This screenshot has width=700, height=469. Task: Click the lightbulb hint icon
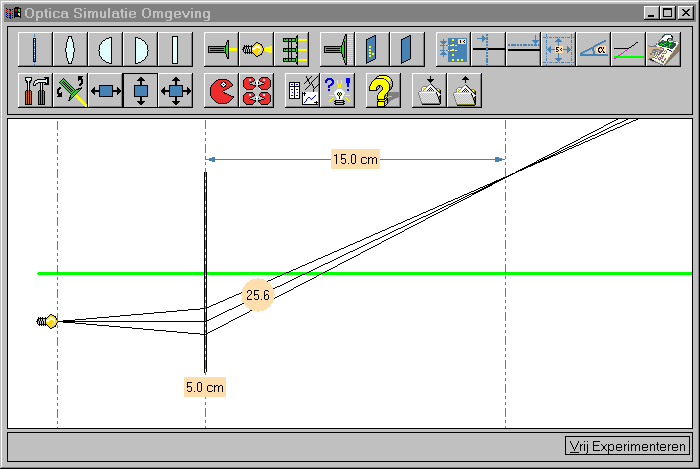point(337,91)
